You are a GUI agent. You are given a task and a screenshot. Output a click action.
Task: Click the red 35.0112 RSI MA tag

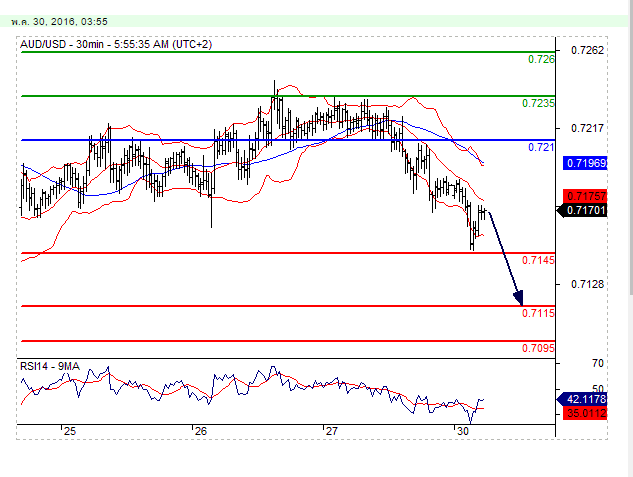585,413
